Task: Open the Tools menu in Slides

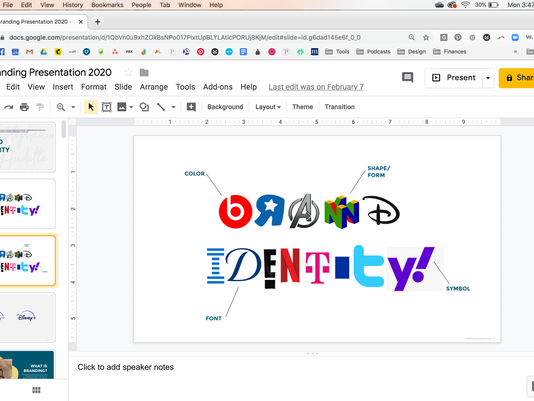Action: coord(185,87)
